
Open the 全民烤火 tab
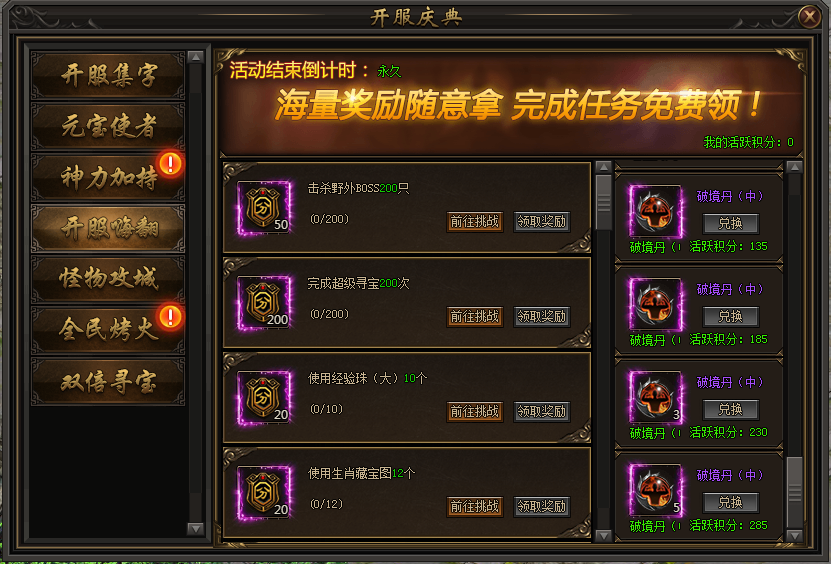point(108,330)
